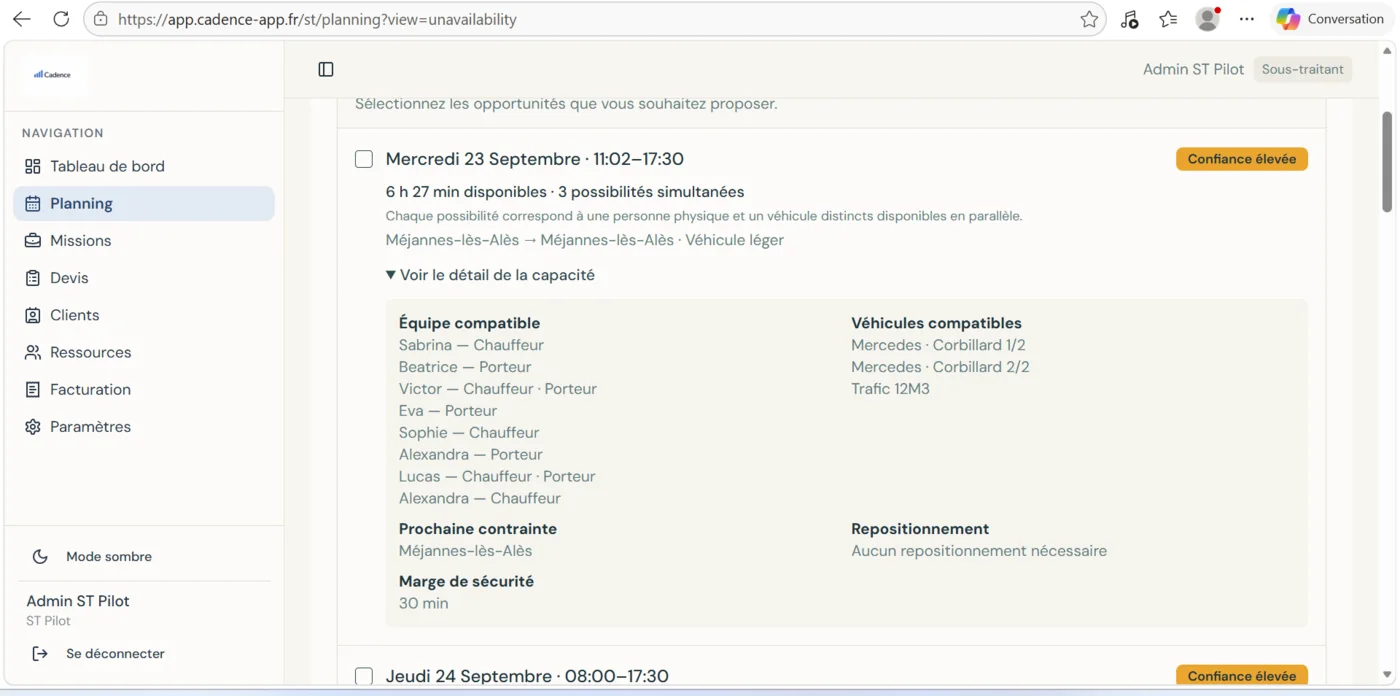Open browser three-dots settings menu

coord(1246,19)
